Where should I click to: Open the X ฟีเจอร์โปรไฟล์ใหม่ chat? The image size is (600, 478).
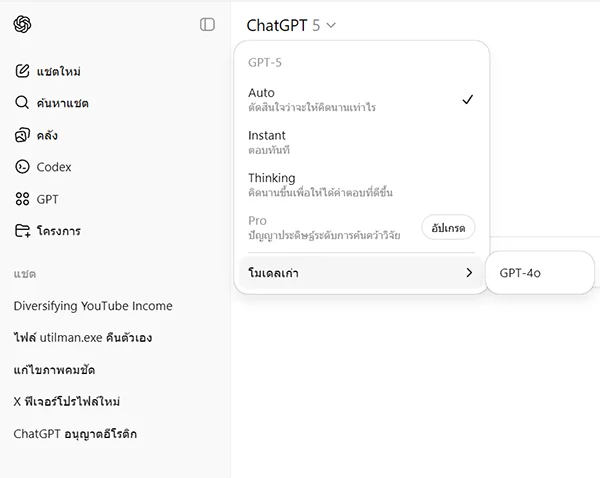point(67,402)
